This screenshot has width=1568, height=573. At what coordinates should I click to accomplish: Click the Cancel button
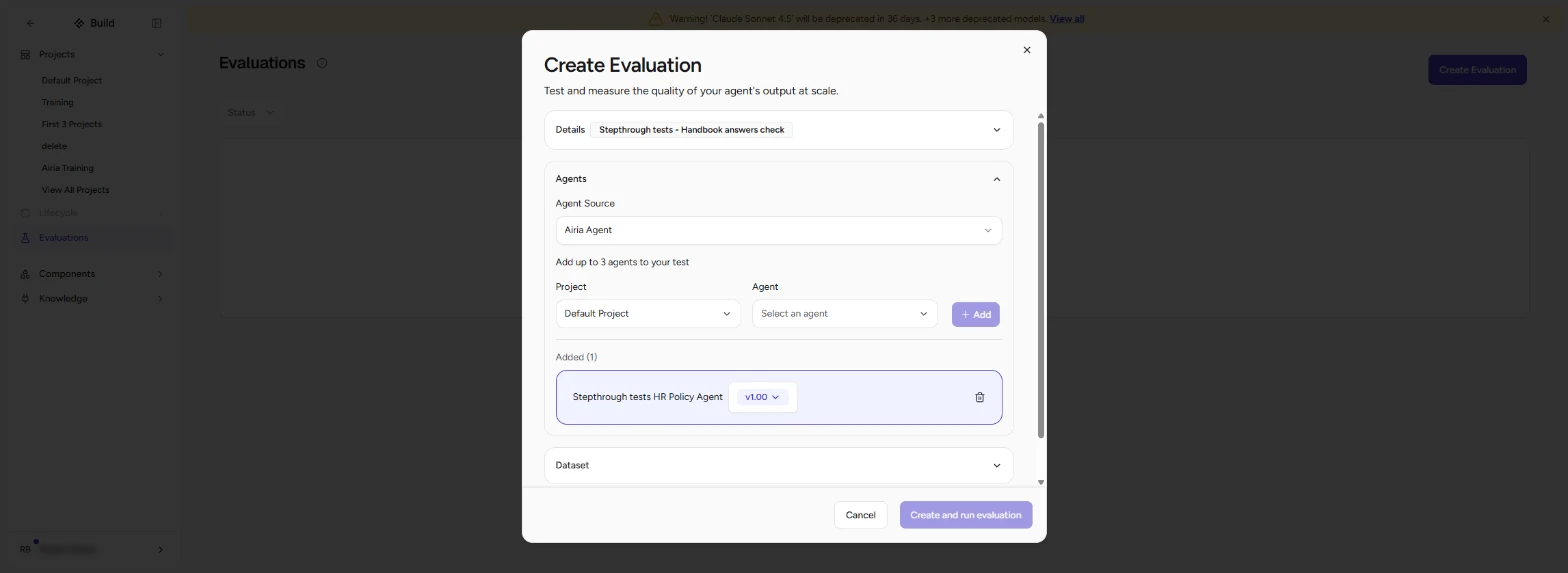860,515
